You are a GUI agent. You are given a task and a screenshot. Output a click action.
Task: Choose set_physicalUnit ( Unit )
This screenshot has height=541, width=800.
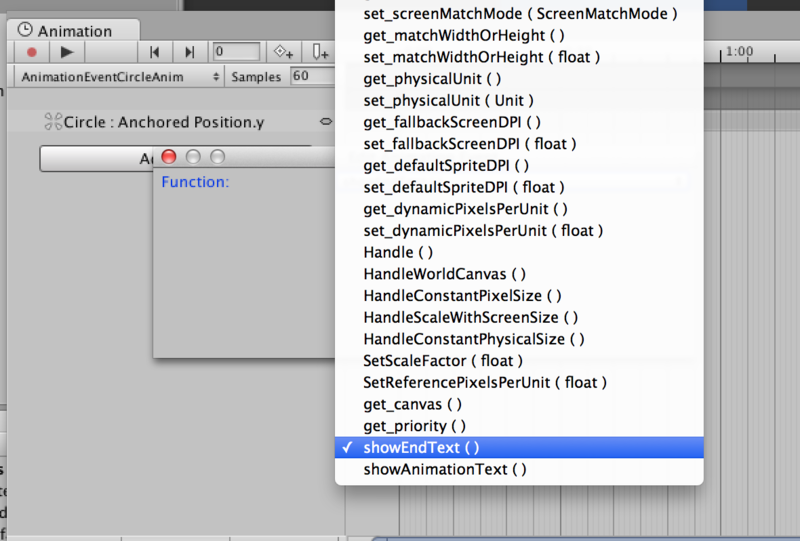[519, 101]
